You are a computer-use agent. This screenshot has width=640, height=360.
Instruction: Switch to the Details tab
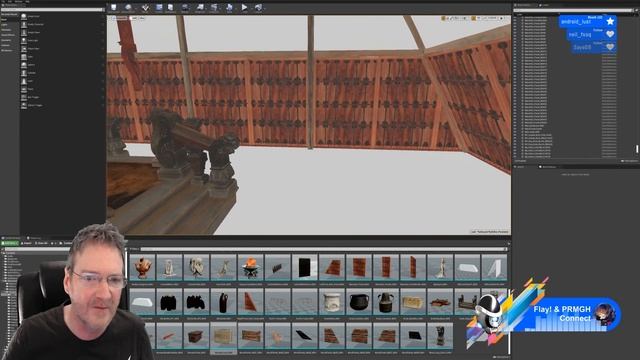point(520,167)
